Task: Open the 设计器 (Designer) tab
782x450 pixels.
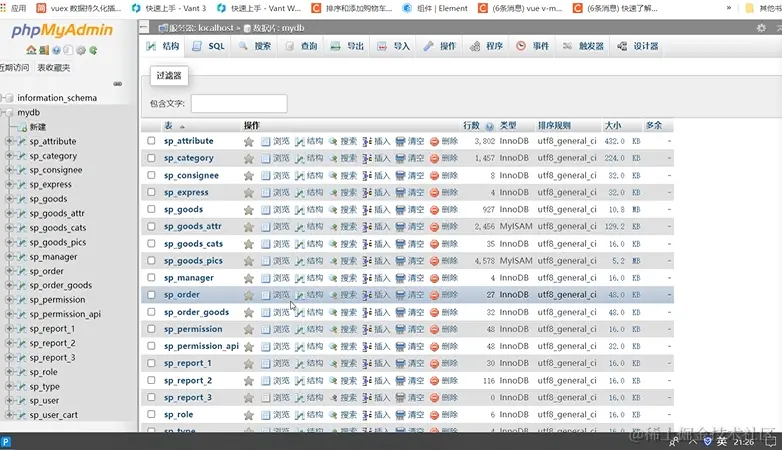Action: (638, 46)
